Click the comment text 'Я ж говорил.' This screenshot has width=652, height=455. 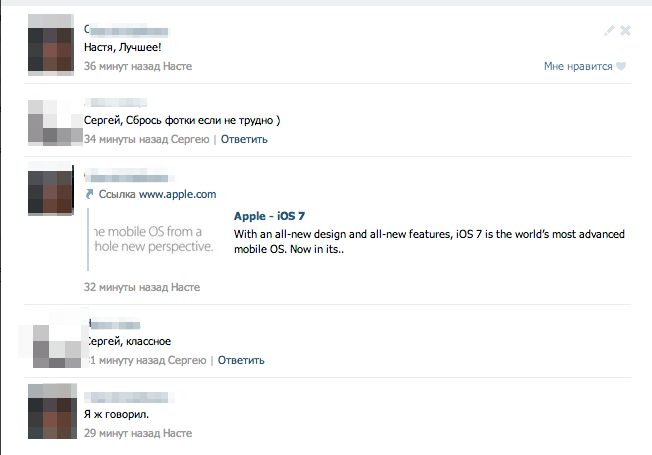(116, 414)
